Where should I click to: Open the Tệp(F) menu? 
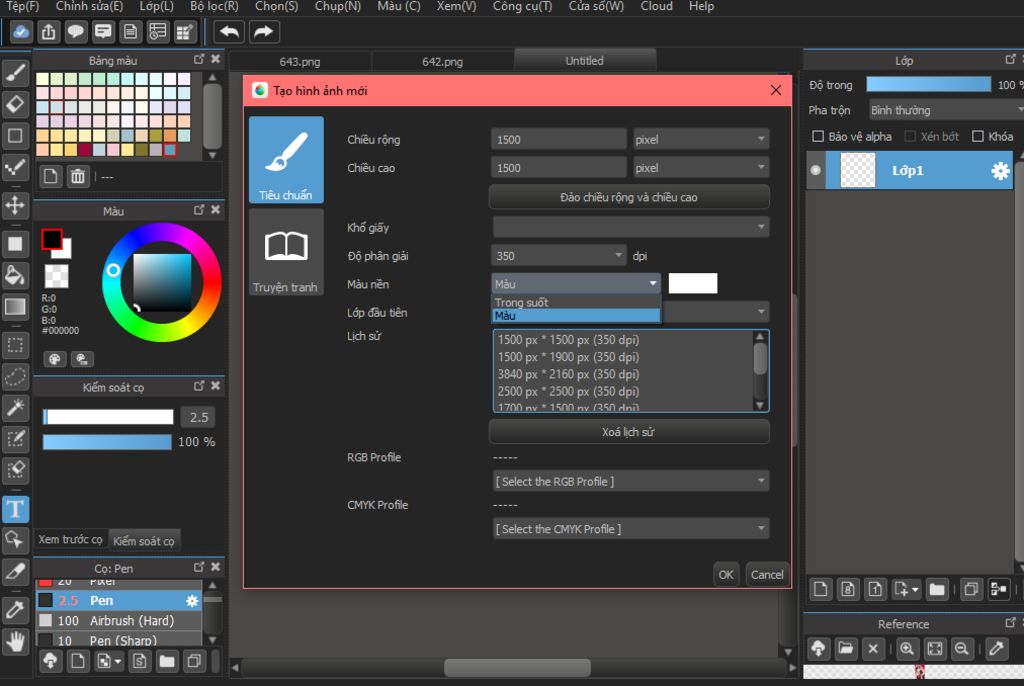23,7
